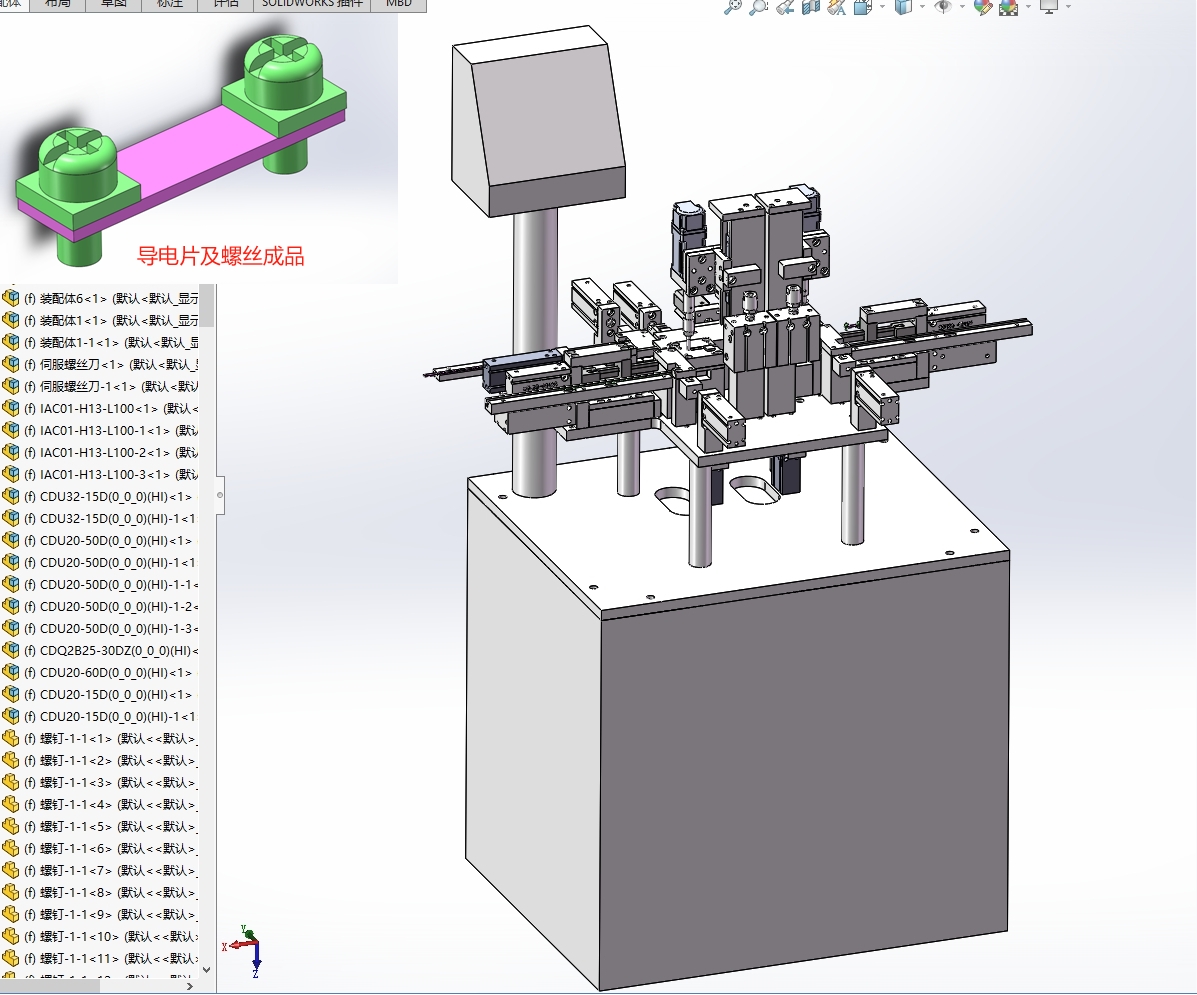The height and width of the screenshot is (995, 1197).
Task: Open the Dynamic Annotation Views tool
Action: coord(837,7)
